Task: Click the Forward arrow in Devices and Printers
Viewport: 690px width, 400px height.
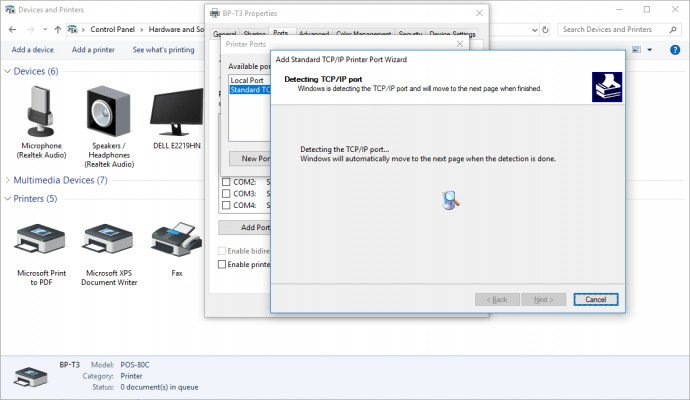Action: (x=30, y=29)
